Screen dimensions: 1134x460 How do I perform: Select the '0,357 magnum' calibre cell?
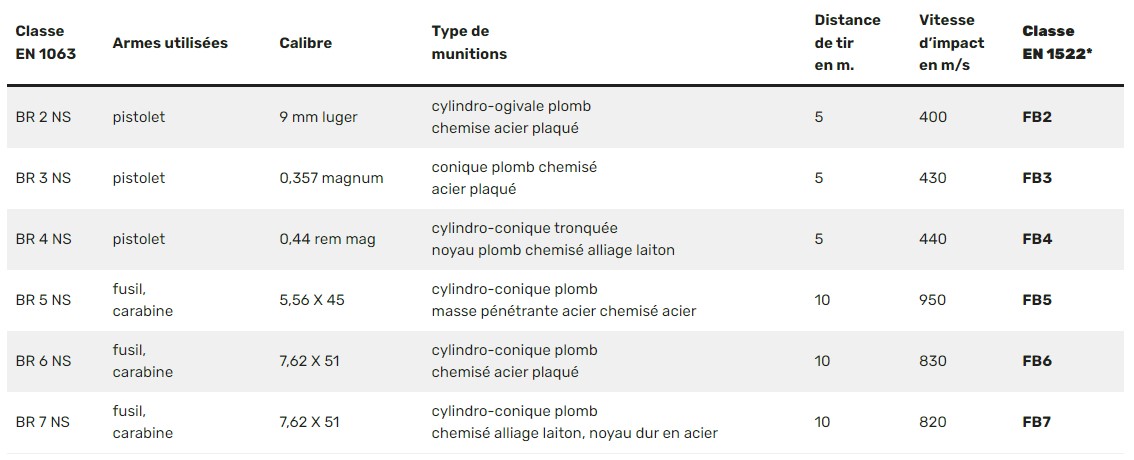[x=331, y=178]
